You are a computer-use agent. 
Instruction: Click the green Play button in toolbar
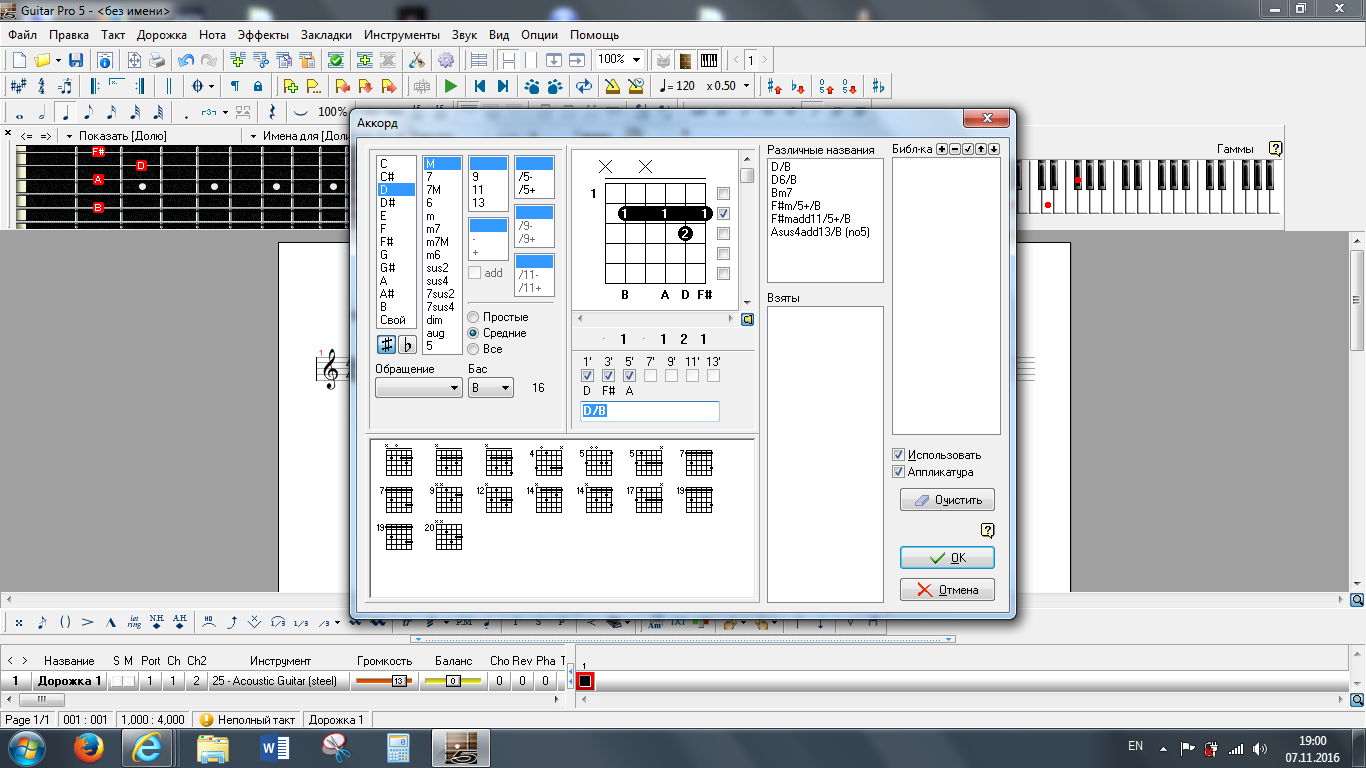point(451,86)
